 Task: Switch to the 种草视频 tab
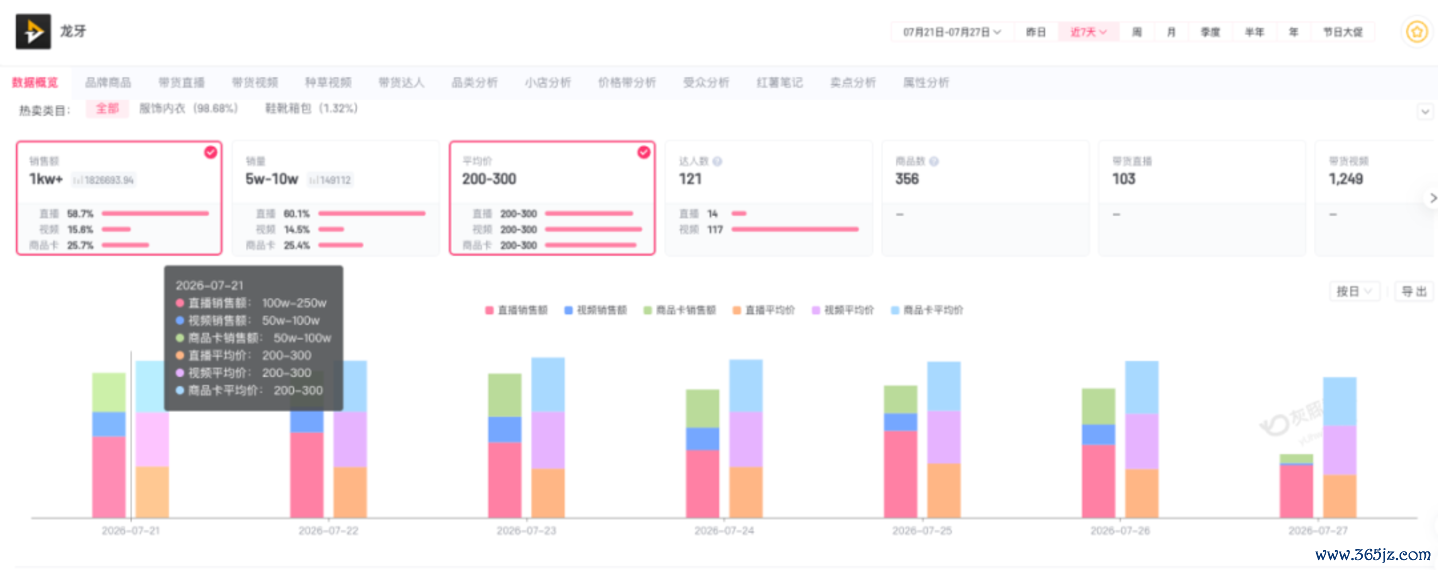328,82
